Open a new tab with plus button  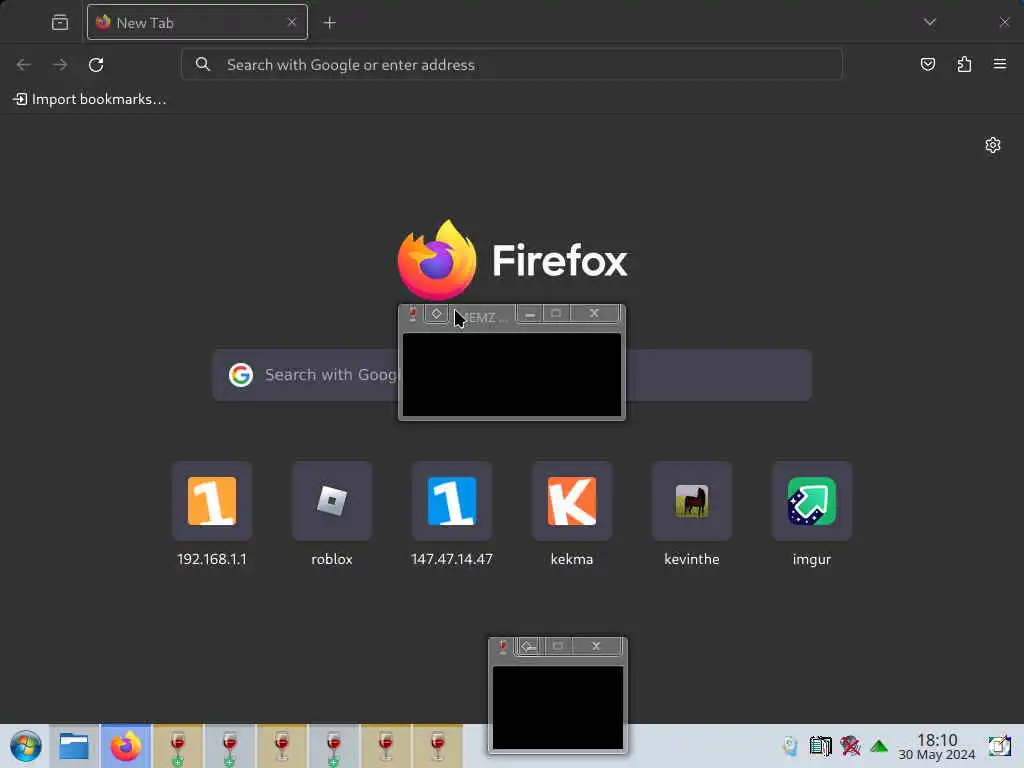click(330, 23)
